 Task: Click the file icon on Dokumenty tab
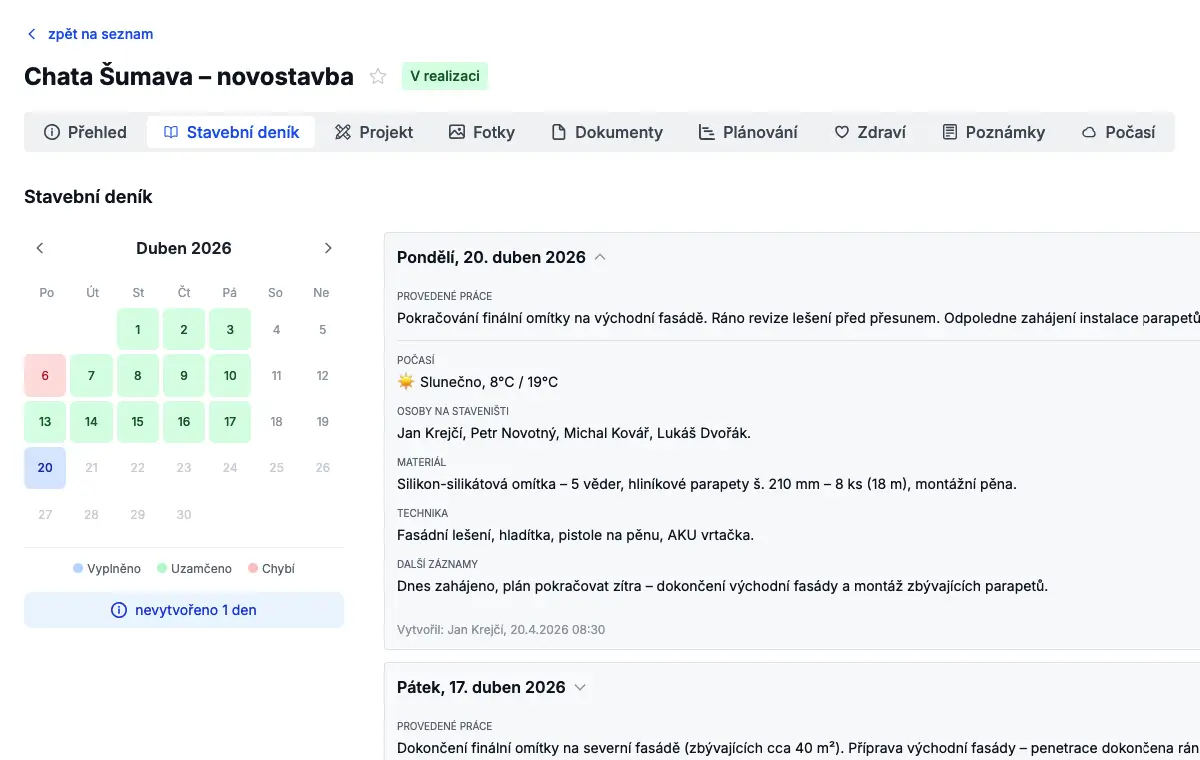pos(559,132)
